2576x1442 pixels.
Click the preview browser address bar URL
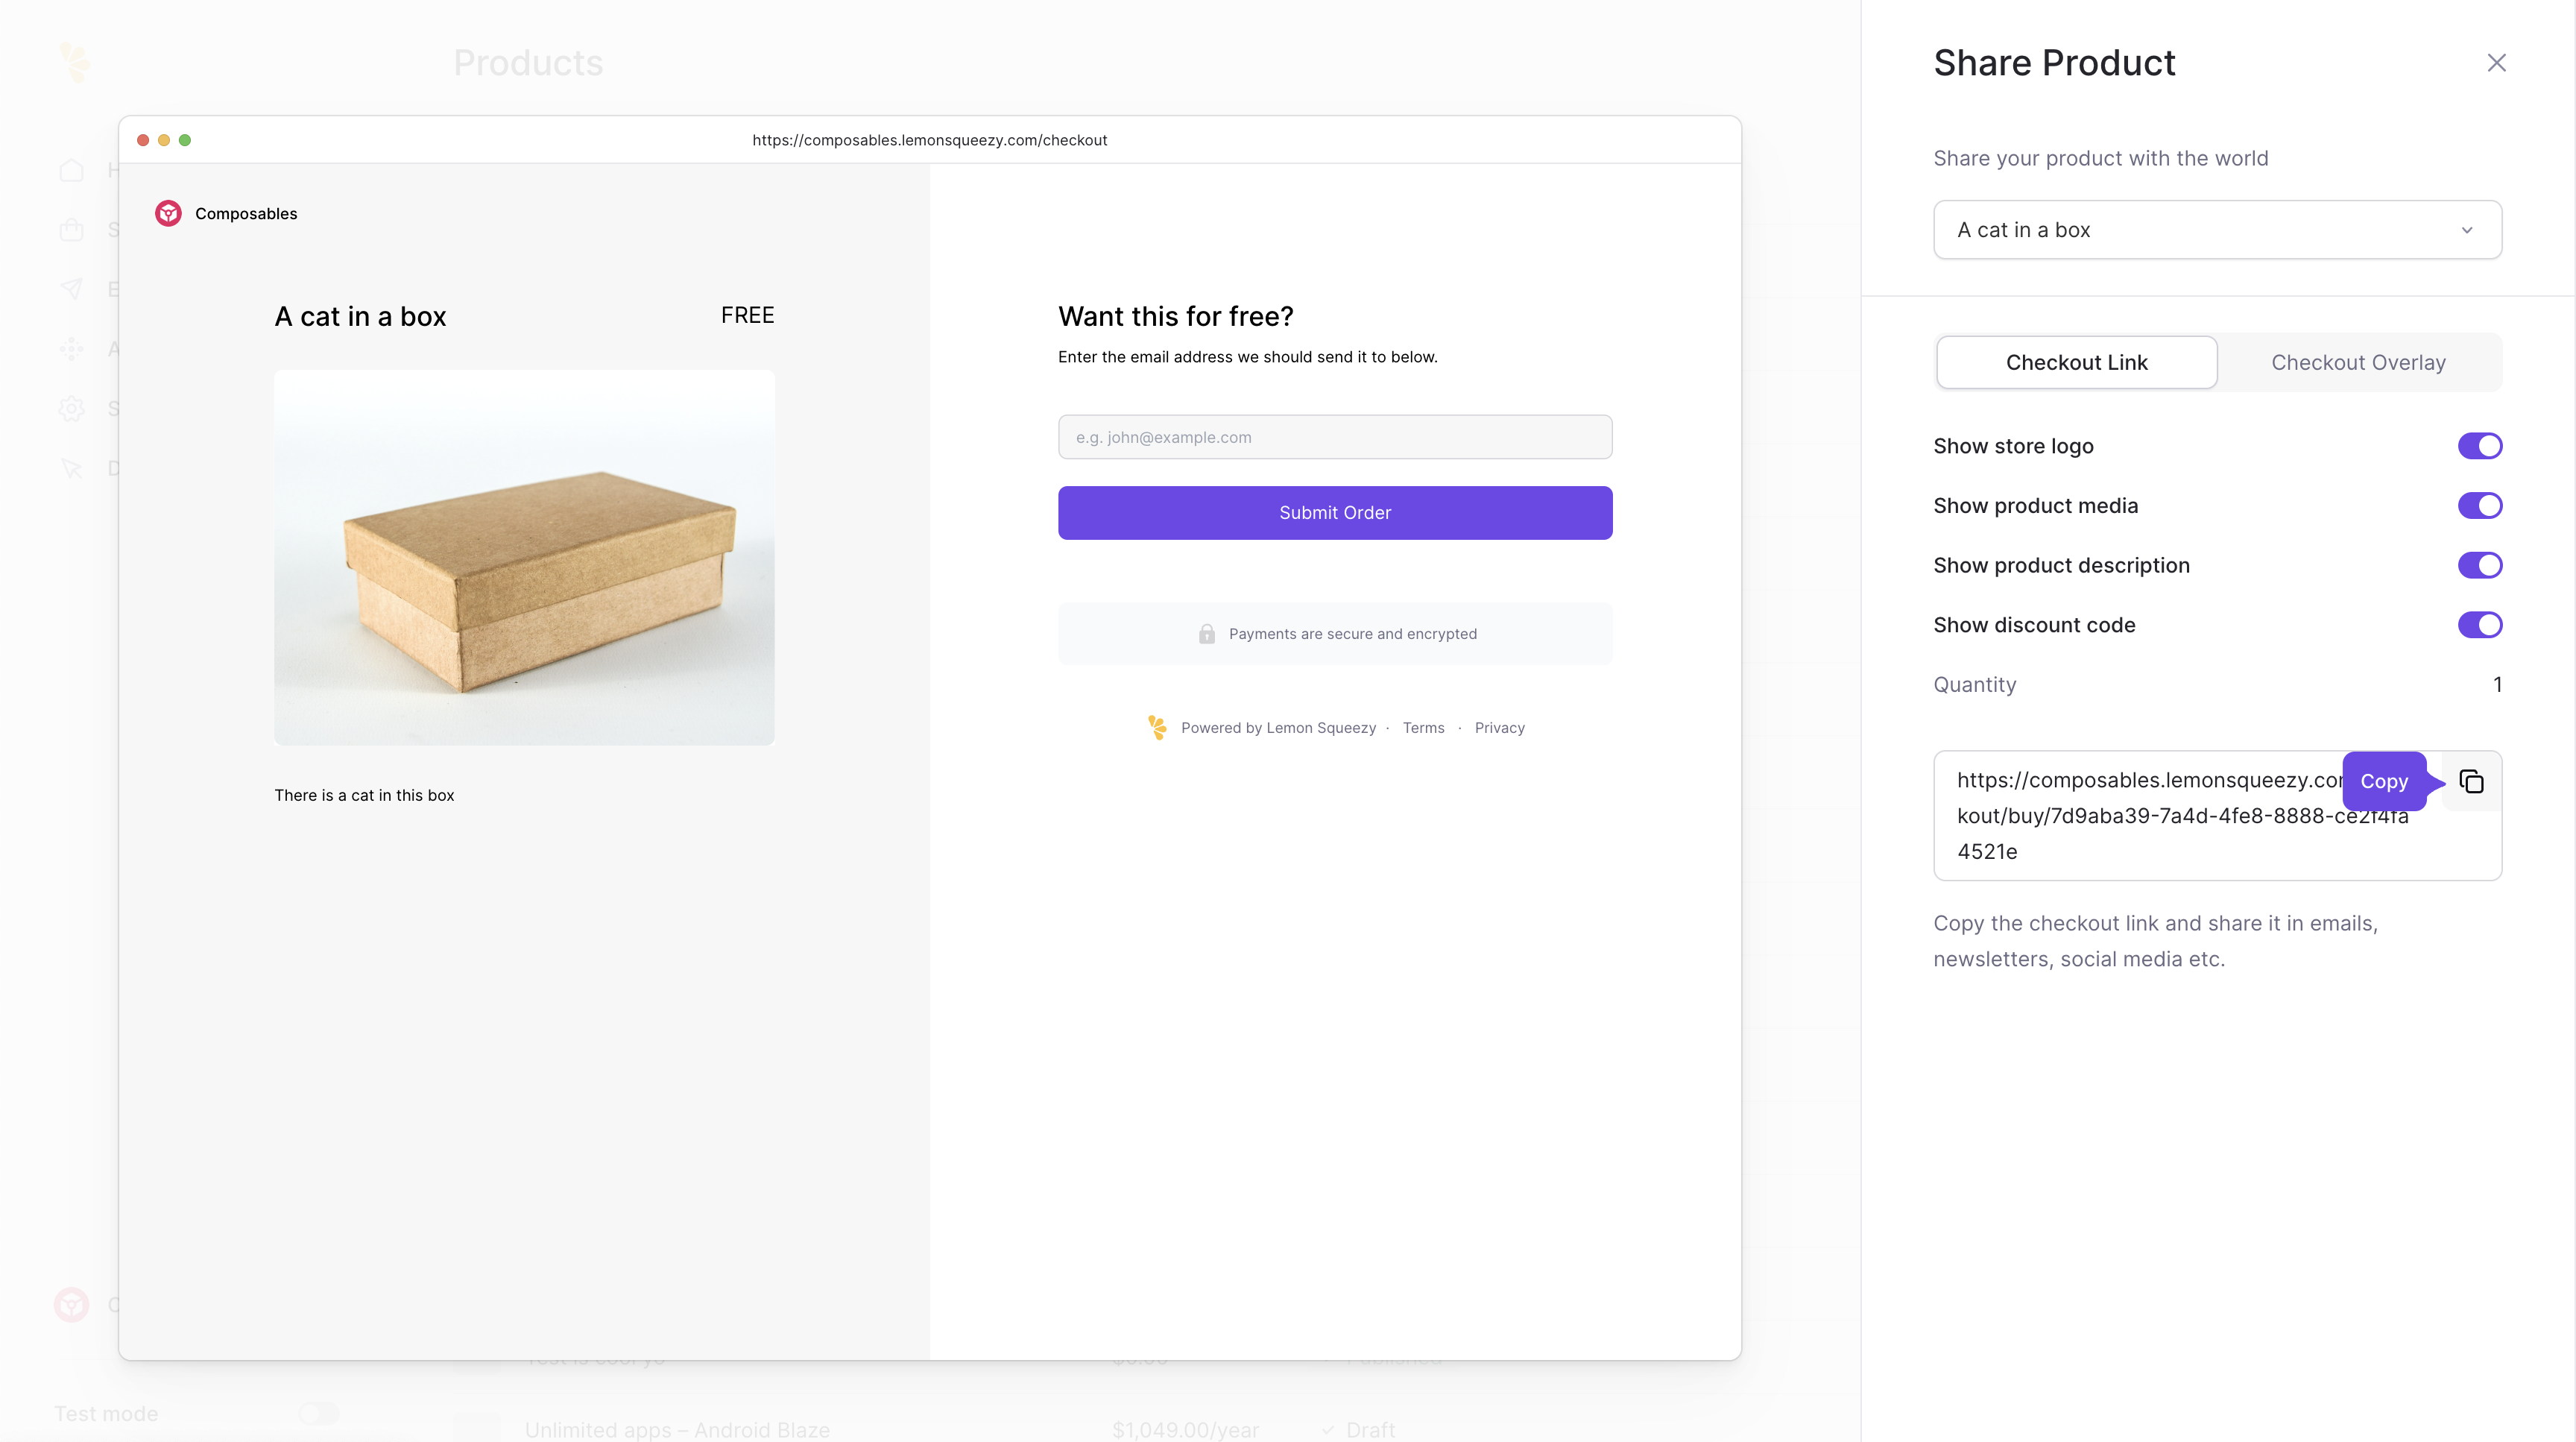point(929,140)
